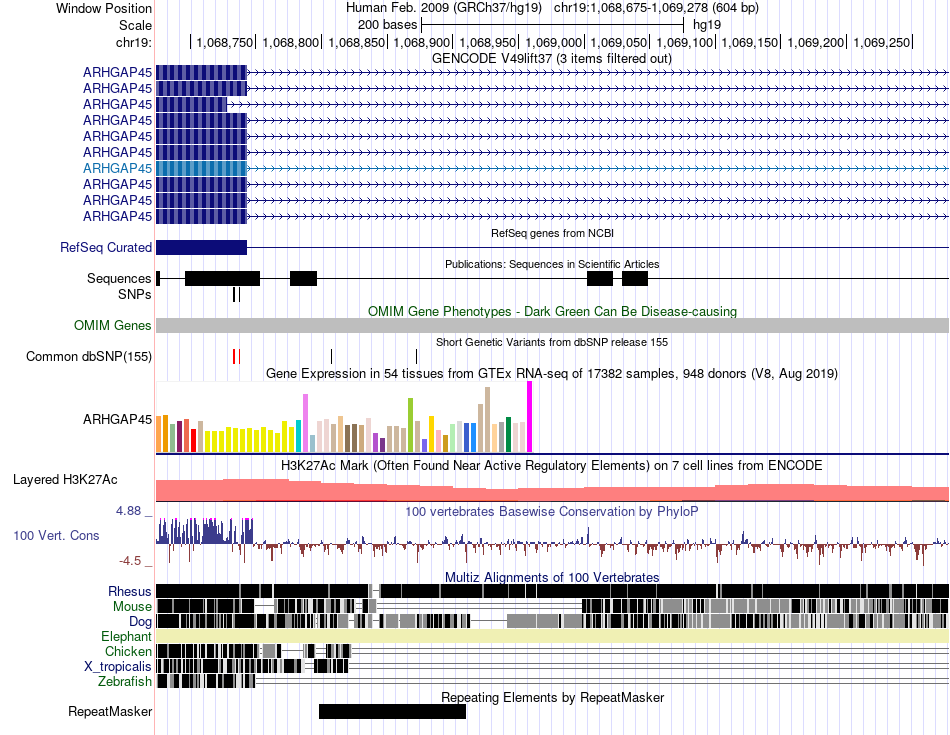The width and height of the screenshot is (950, 735).
Task: Select the ARHGAP45 transcript with the shorter exon block
Action: click(x=191, y=104)
